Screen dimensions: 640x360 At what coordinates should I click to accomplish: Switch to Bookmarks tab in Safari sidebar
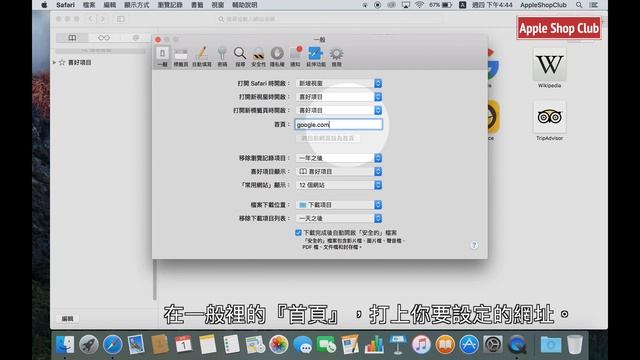click(x=72, y=38)
